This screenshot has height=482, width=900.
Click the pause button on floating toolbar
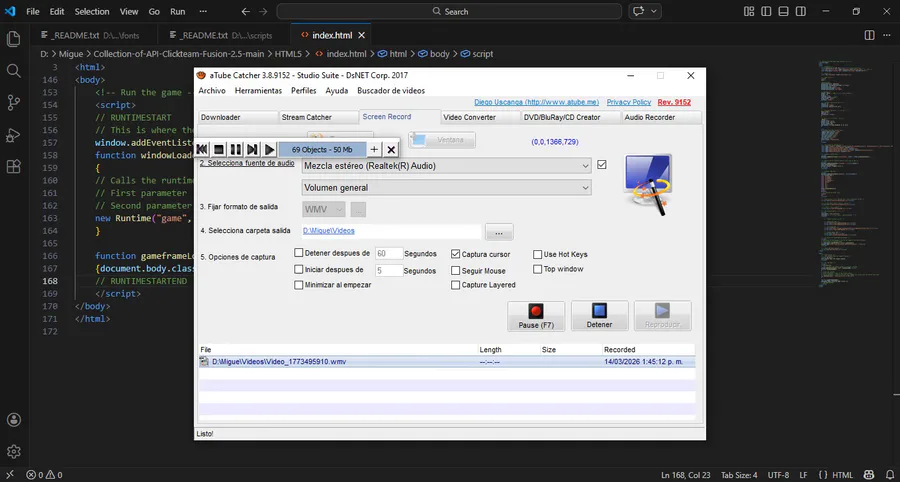coord(235,150)
